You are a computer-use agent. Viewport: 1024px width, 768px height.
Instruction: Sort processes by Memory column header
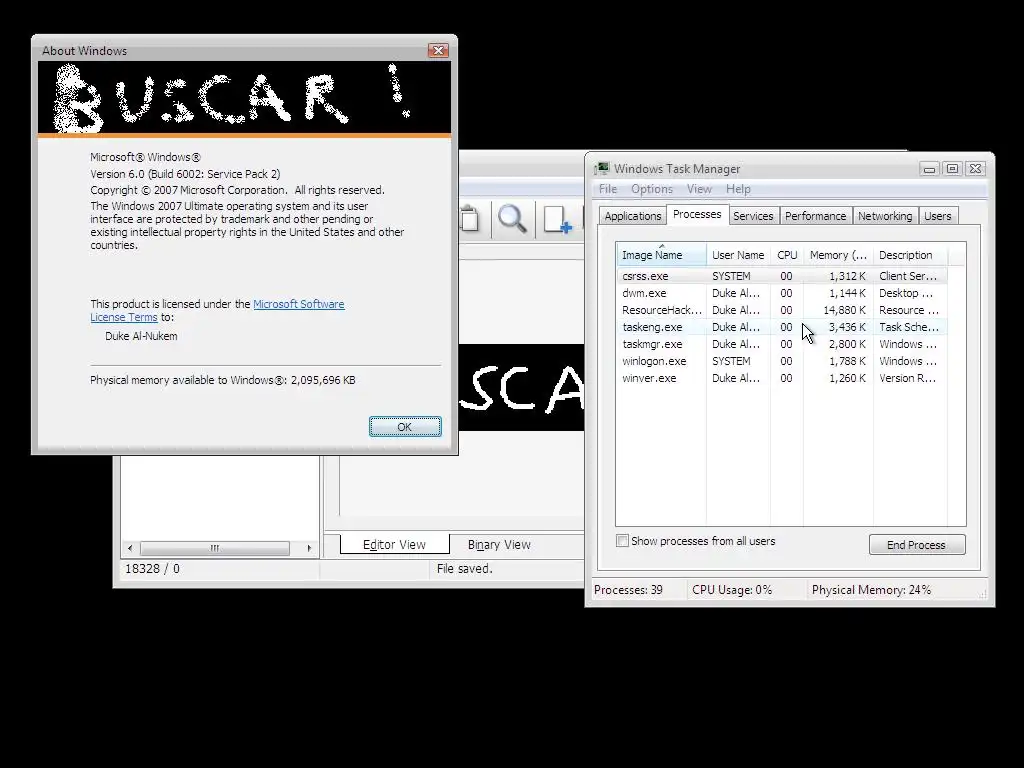pyautogui.click(x=838, y=255)
